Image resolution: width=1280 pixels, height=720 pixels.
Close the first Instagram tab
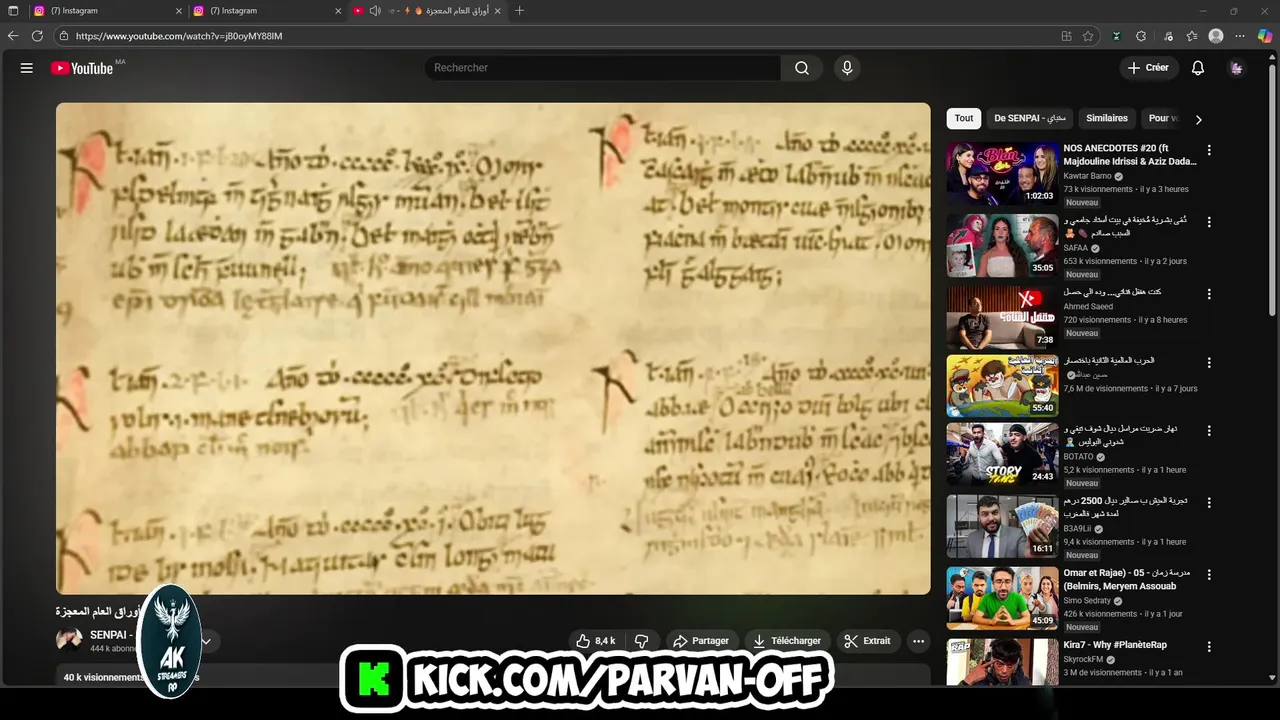tap(179, 11)
